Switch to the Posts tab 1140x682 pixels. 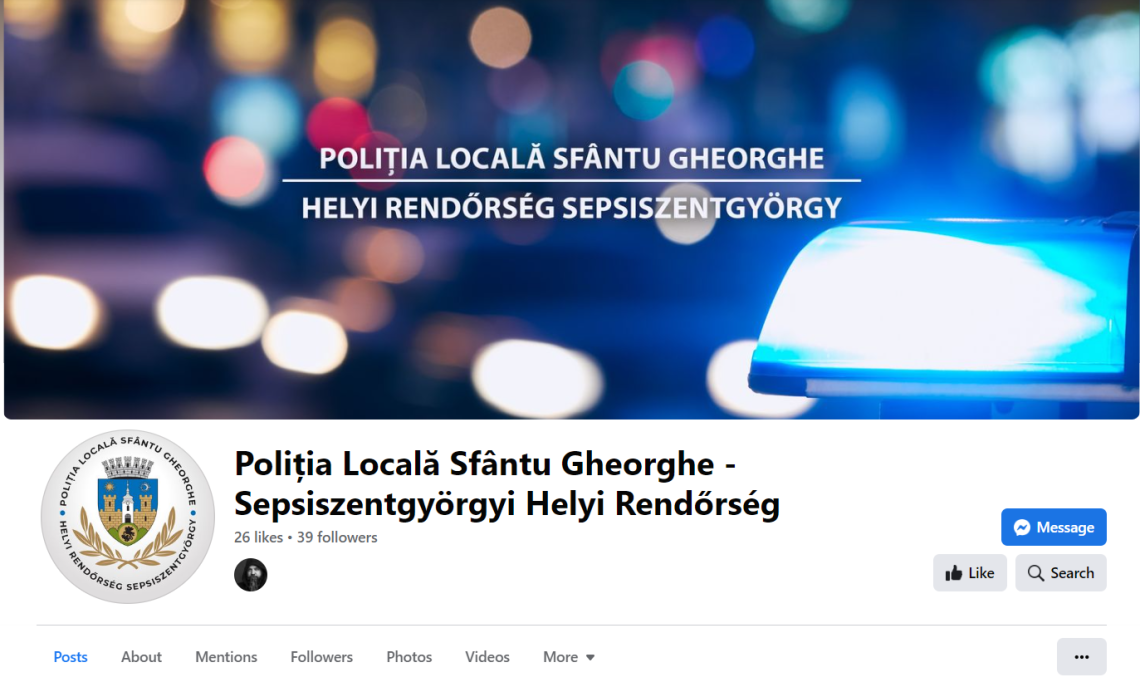71,657
